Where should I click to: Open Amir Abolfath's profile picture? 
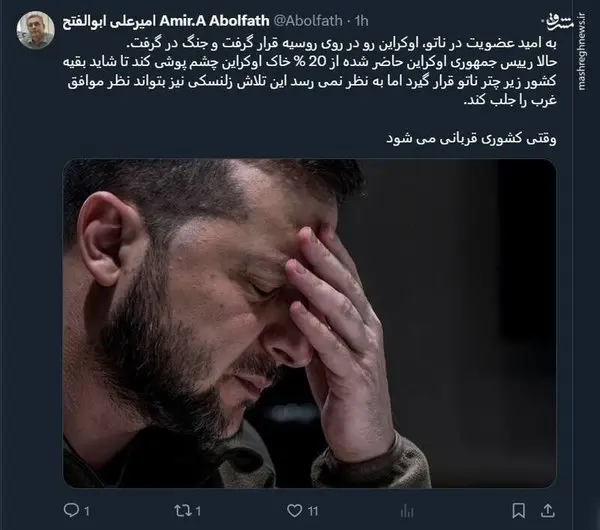[36, 30]
